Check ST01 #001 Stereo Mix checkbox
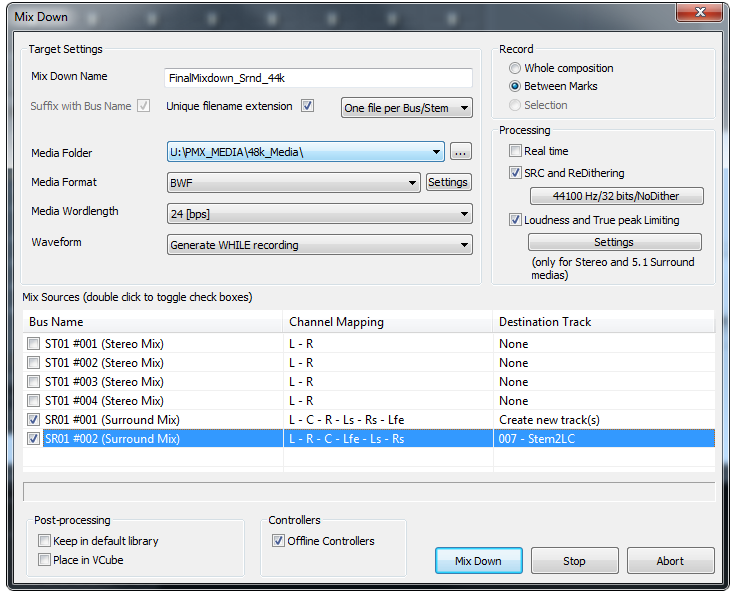Image resolution: width=737 pixels, height=593 pixels. [x=33, y=344]
